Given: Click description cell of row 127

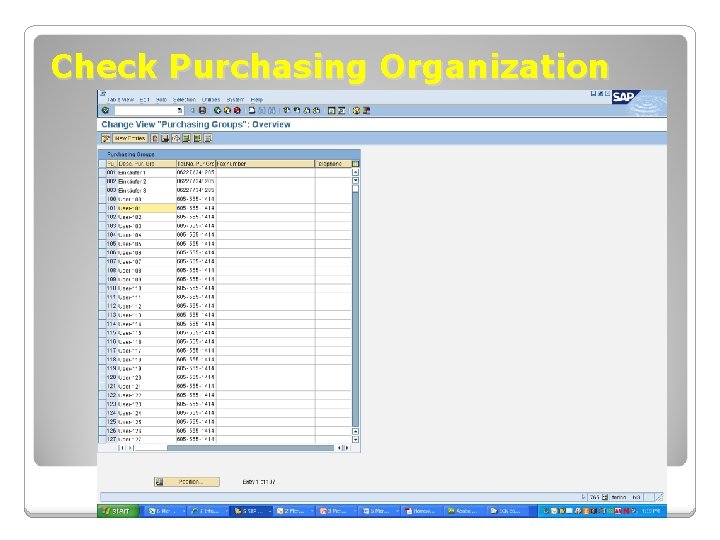Looking at the screenshot, I should [146, 439].
